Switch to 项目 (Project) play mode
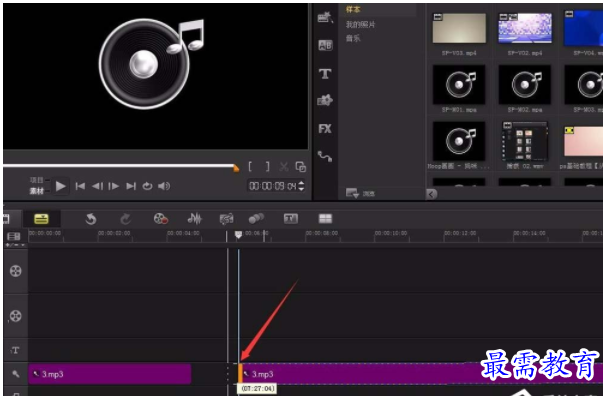Image resolution: width=605 pixels, height=396 pixels. [x=37, y=180]
